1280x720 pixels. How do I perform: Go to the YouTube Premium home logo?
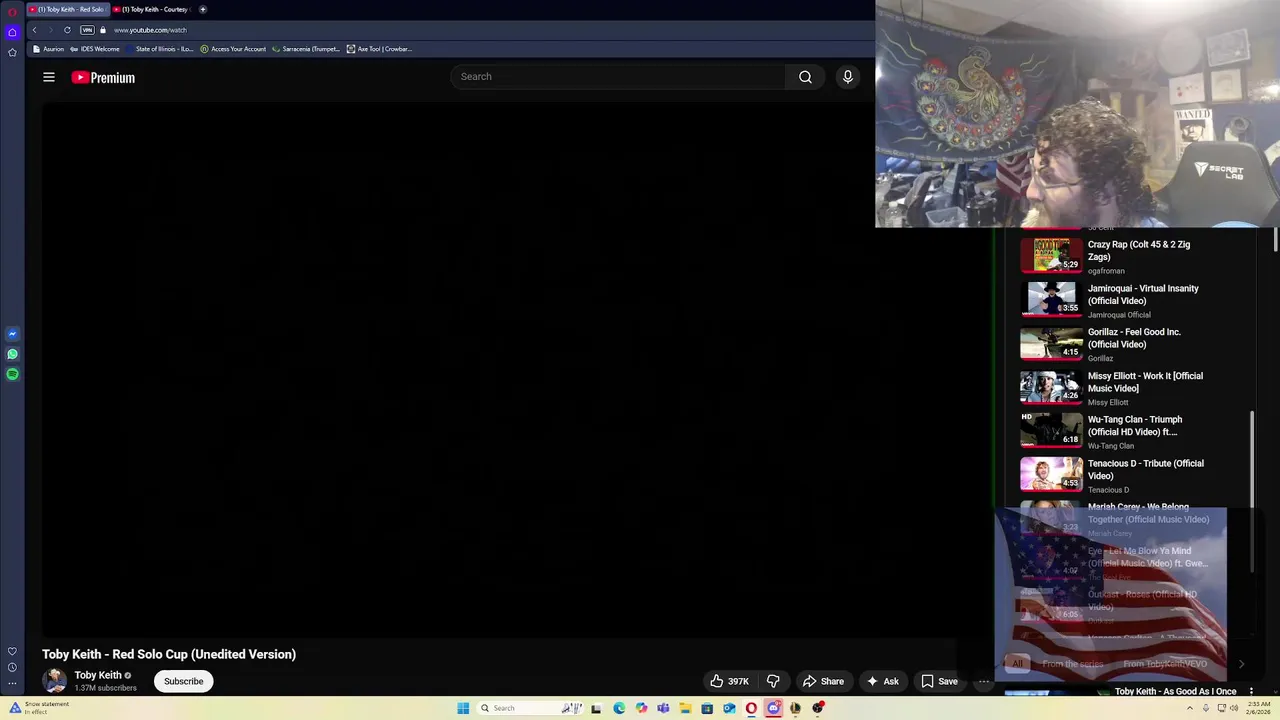tap(103, 77)
